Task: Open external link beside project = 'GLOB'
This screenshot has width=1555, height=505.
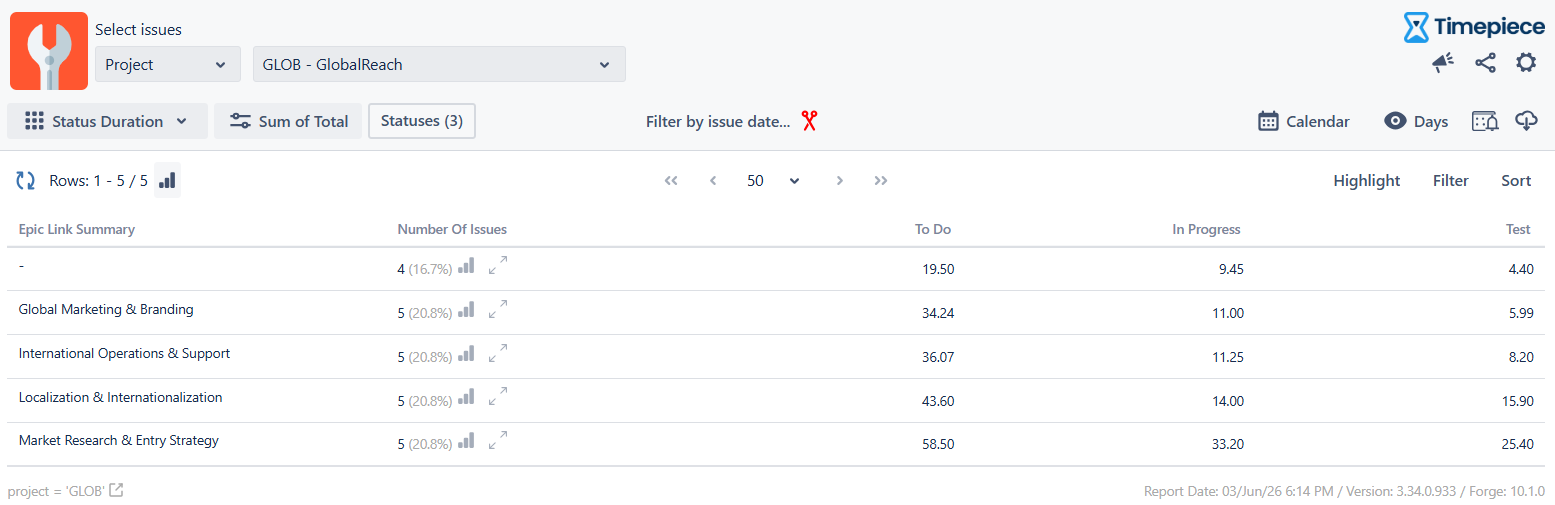Action: [116, 490]
